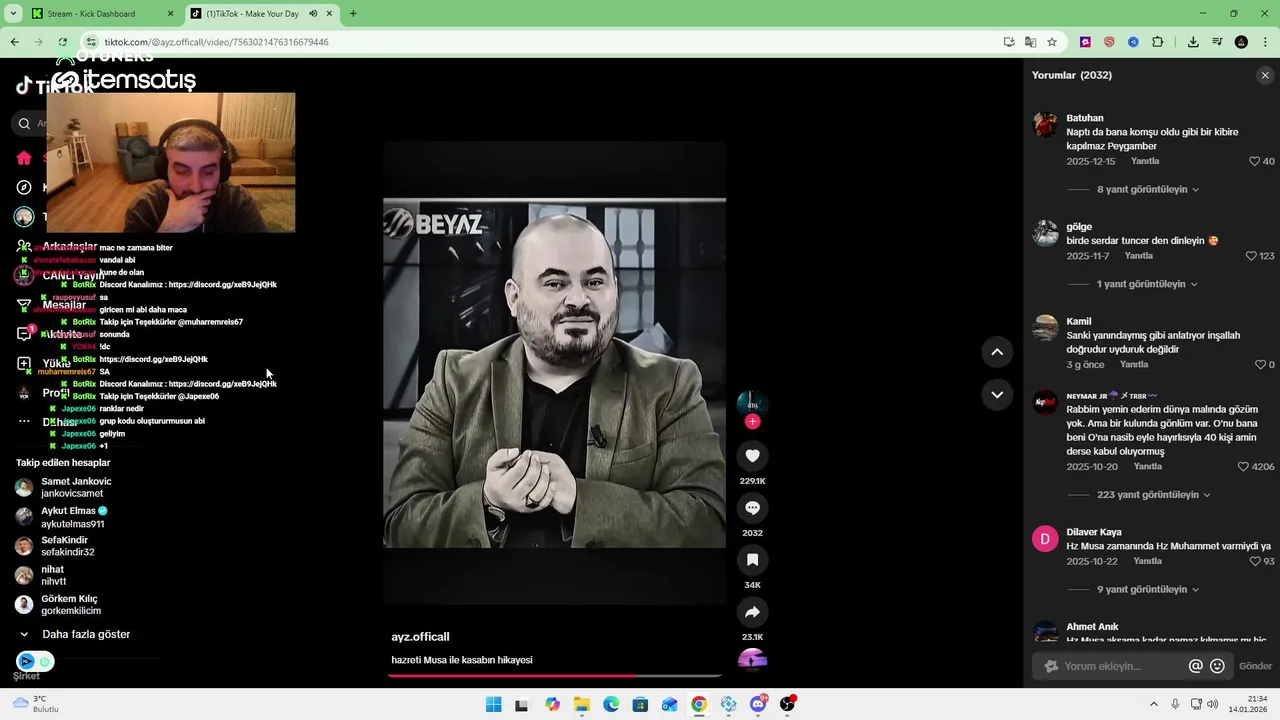Open the comments bubble icon
1280x720 pixels.
753,508
